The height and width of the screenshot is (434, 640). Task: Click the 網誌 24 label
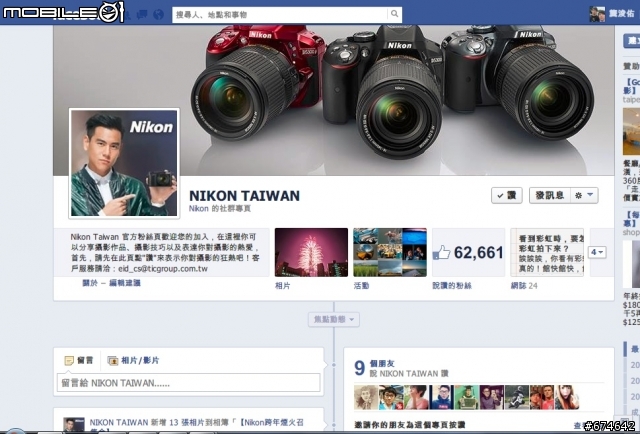click(x=524, y=286)
